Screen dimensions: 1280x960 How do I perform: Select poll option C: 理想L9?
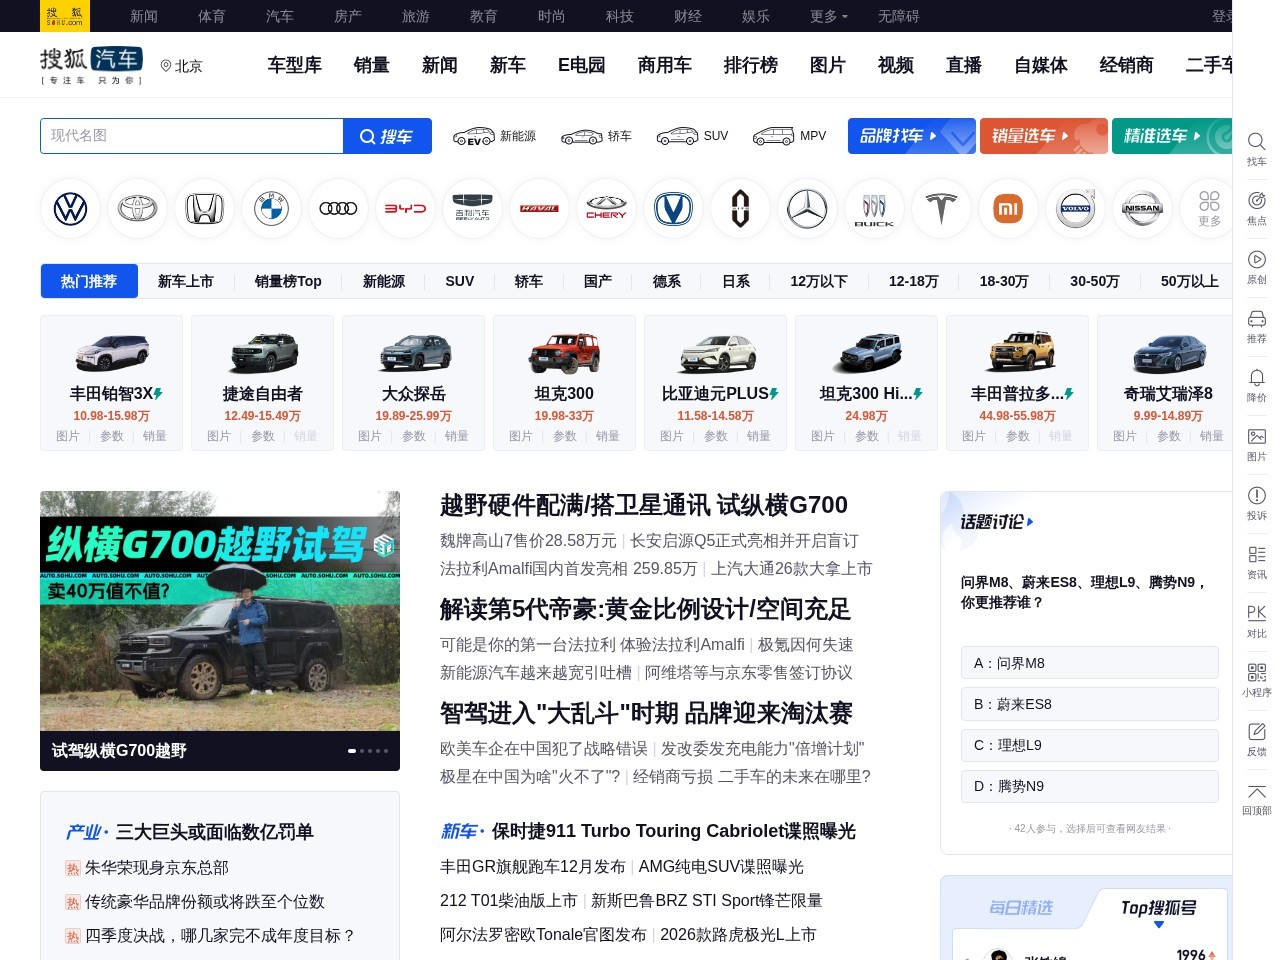1089,745
